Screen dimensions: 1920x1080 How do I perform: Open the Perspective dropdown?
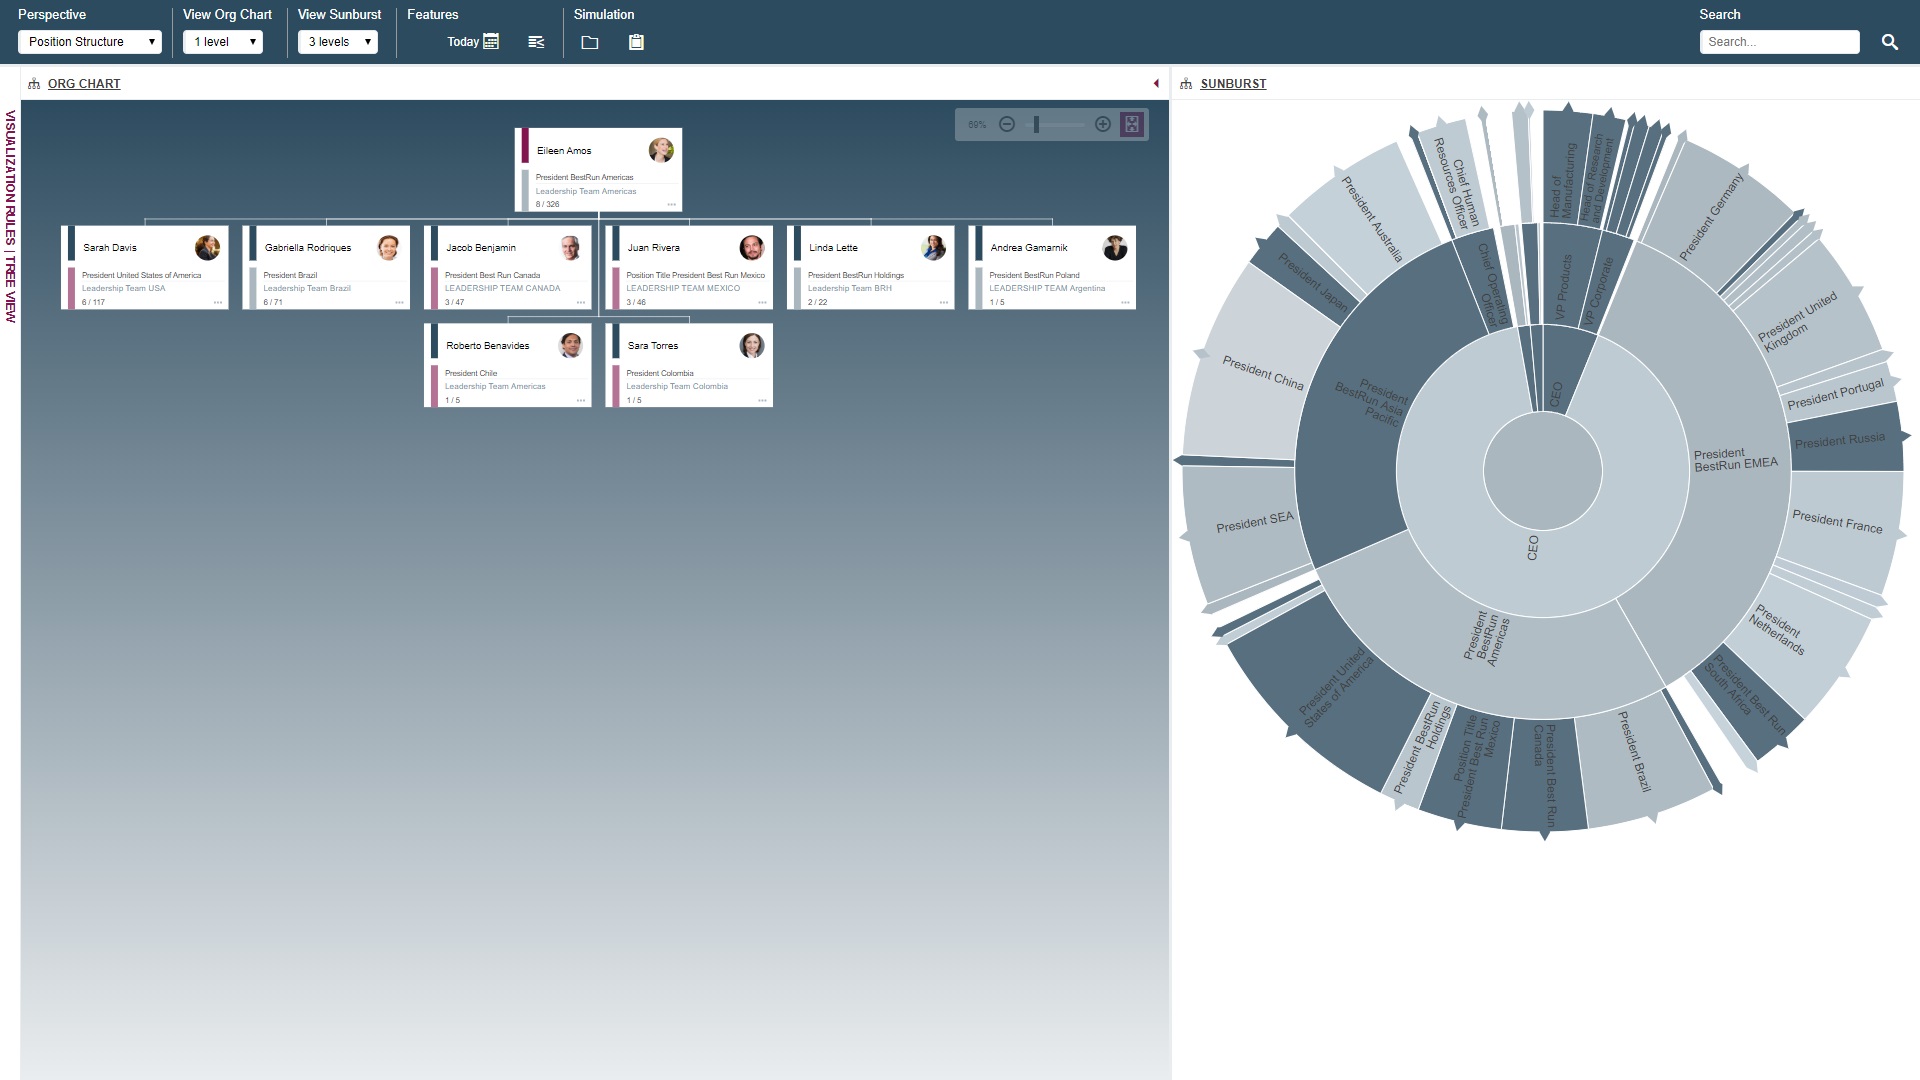89,42
